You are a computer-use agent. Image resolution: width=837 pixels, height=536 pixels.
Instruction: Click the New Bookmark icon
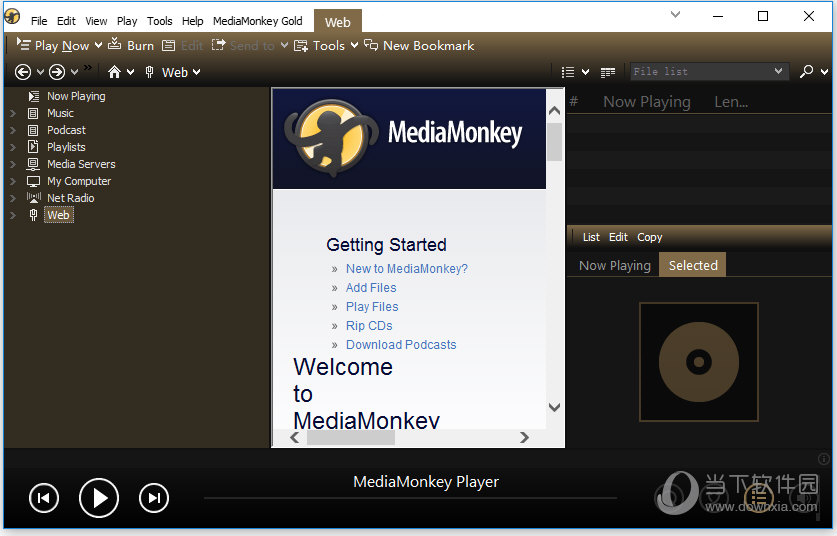click(x=371, y=45)
